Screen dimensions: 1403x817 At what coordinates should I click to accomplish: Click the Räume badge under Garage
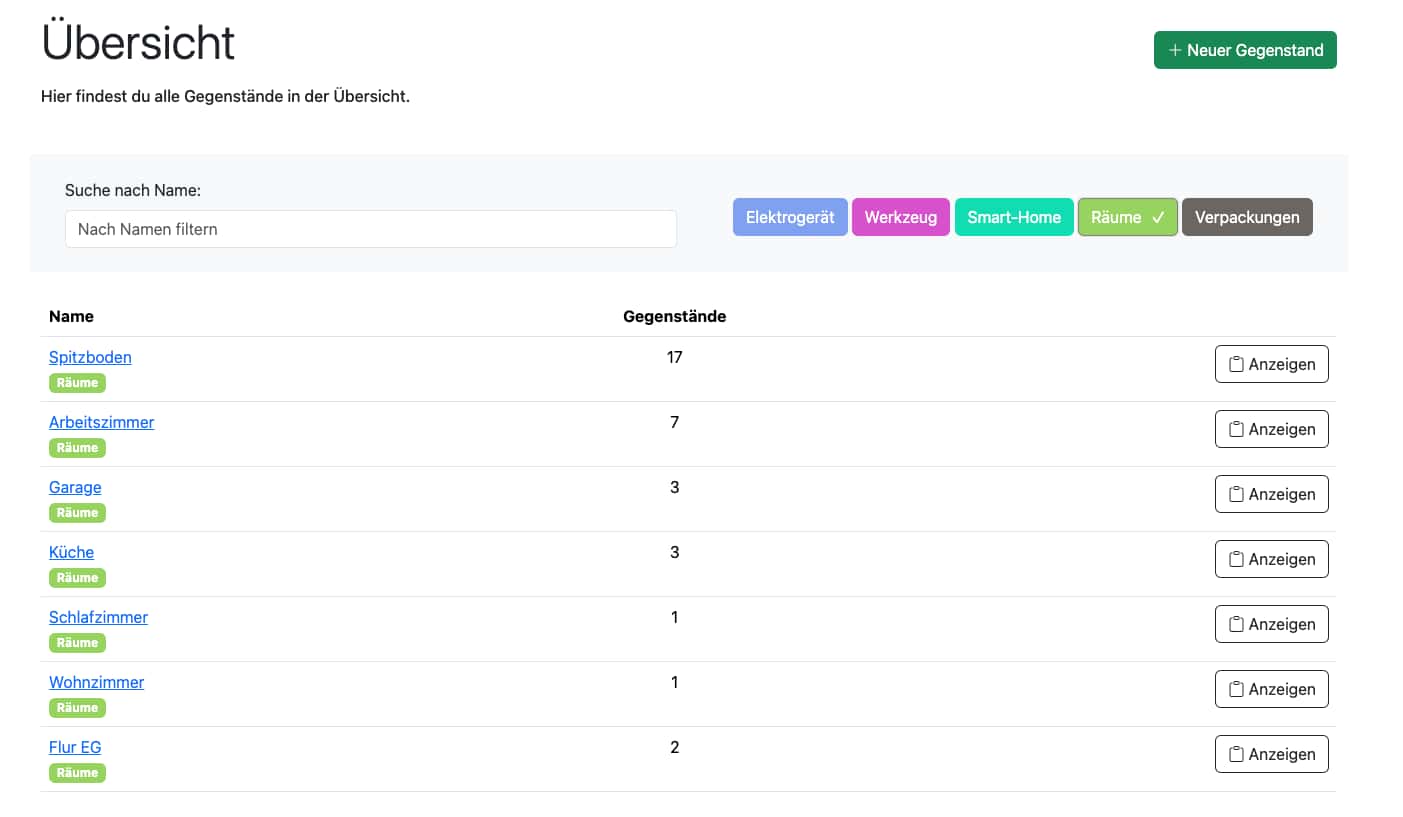[x=77, y=513]
